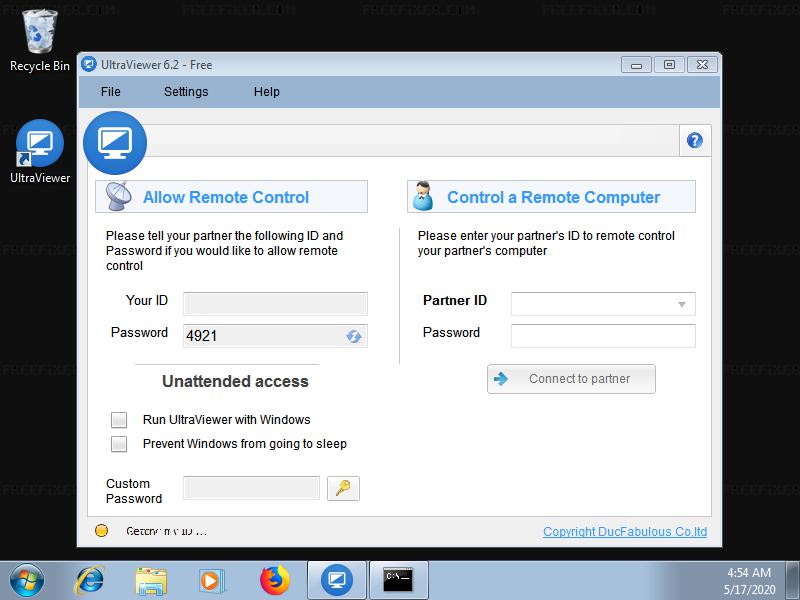Click the Connect to partner button
Viewport: 800px width, 600px height.
click(x=571, y=379)
